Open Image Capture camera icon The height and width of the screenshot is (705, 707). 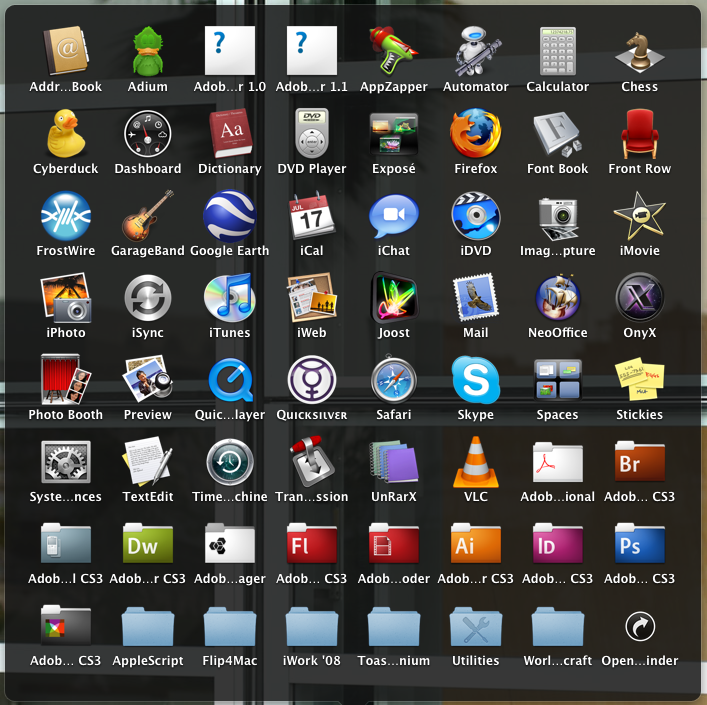coord(558,218)
